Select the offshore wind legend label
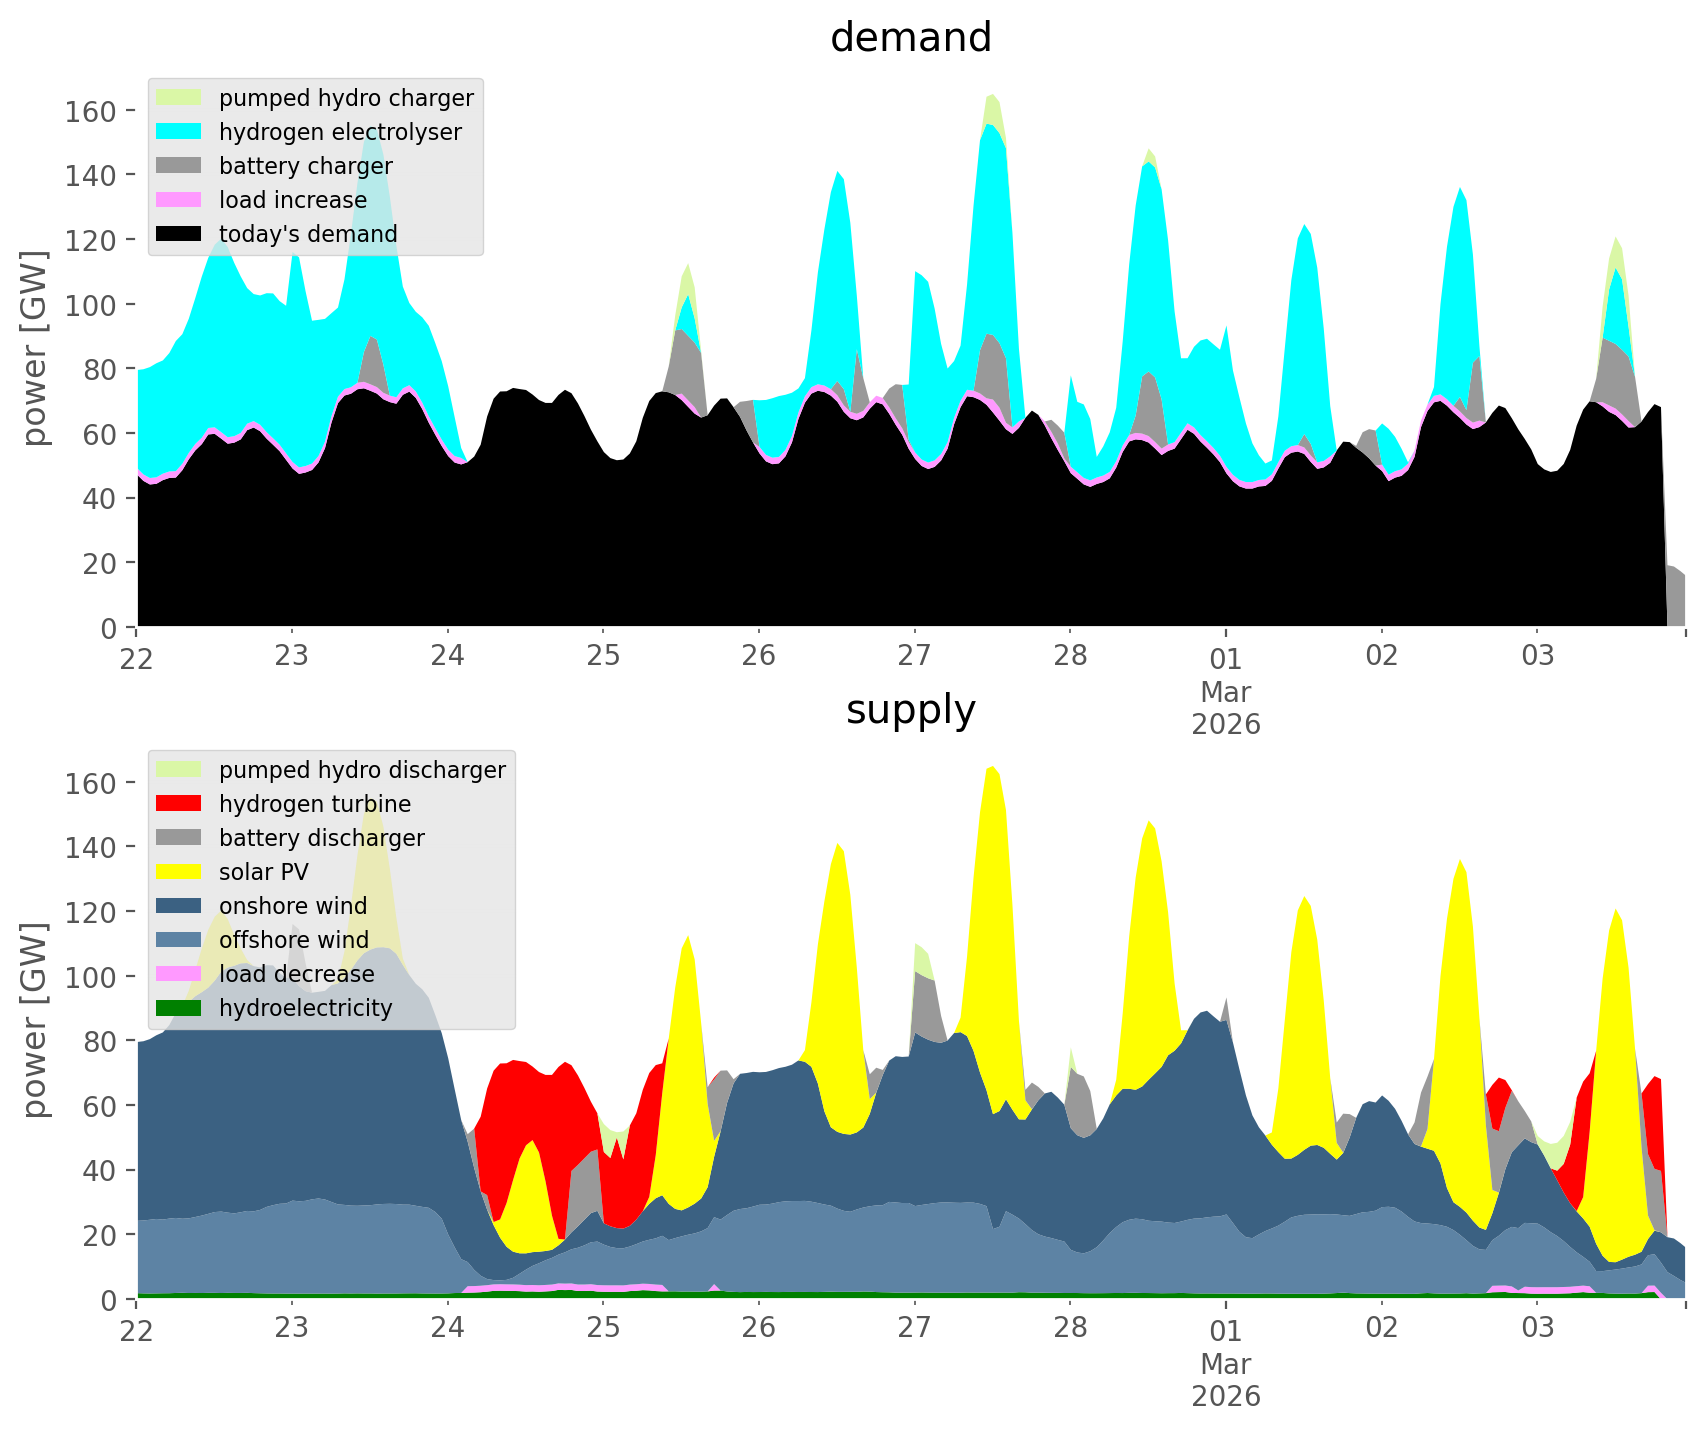 294,940
